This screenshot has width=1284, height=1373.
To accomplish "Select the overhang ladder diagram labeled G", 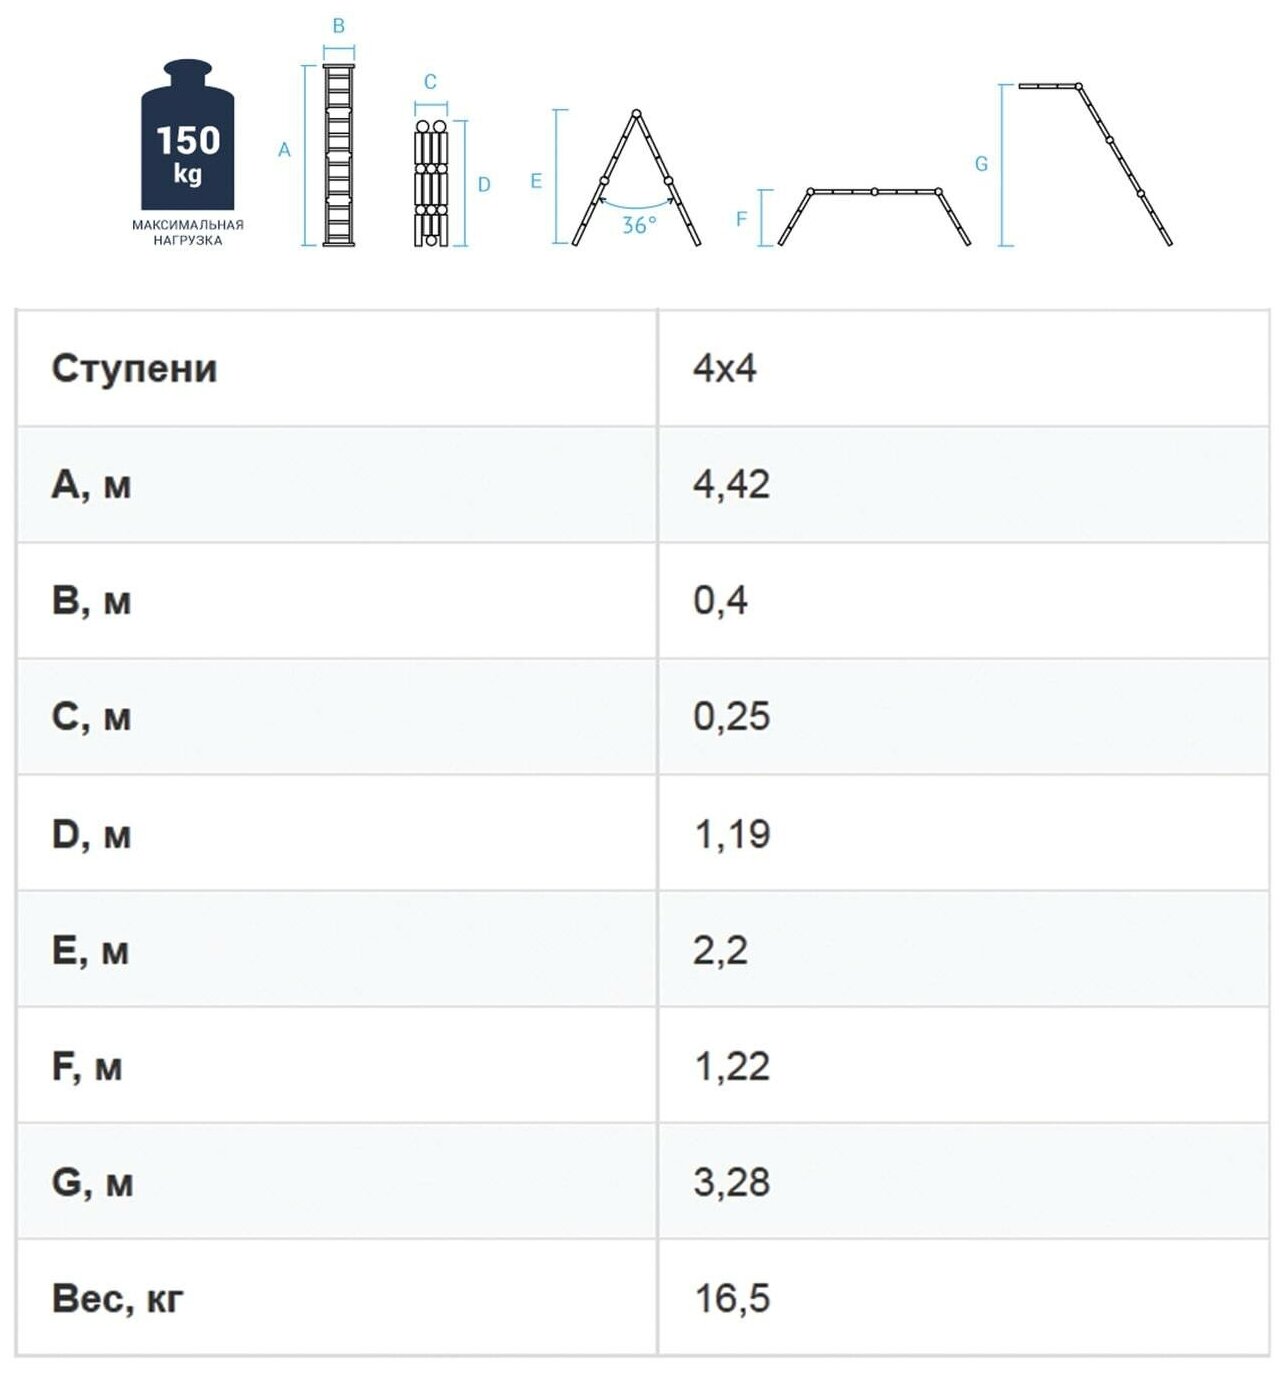I will tap(1096, 164).
